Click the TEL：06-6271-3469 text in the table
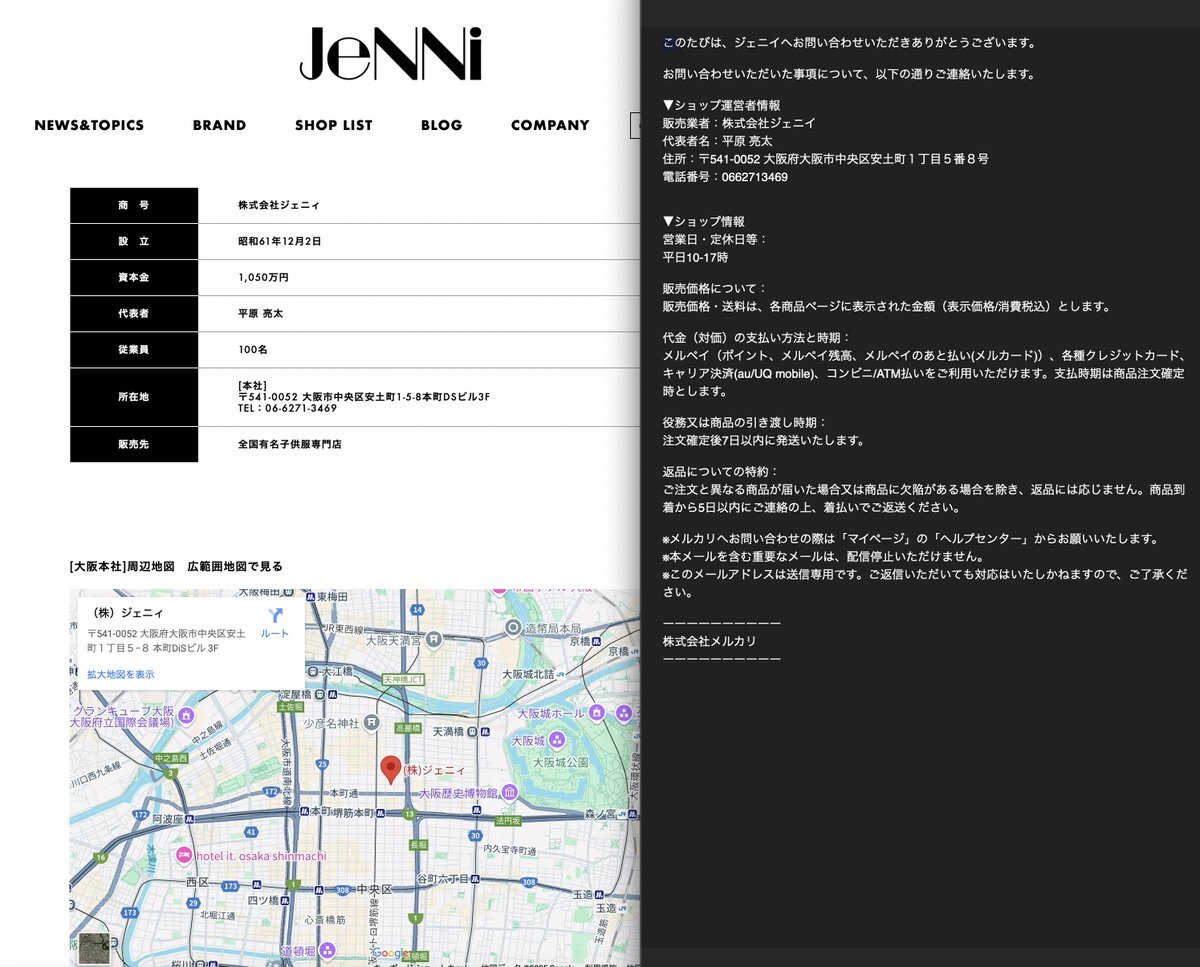The height and width of the screenshot is (967, 1200). (287, 408)
